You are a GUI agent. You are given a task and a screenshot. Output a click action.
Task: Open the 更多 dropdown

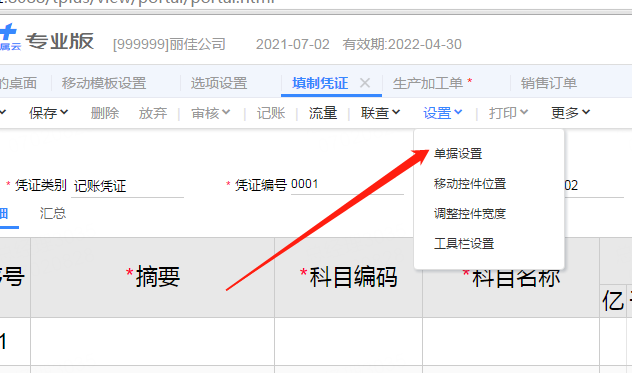[570, 113]
